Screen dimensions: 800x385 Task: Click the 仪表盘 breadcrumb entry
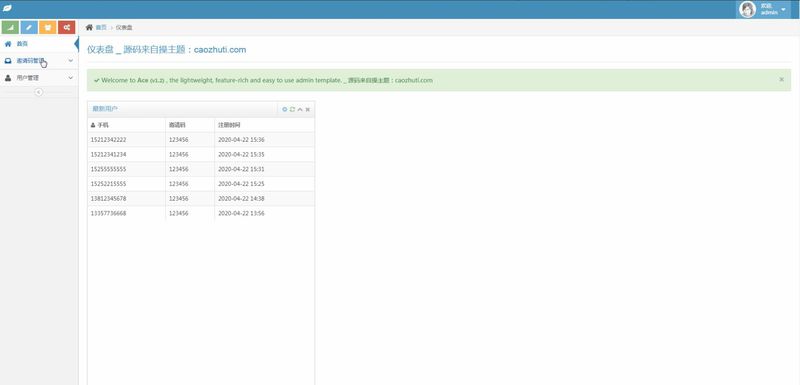pos(124,28)
